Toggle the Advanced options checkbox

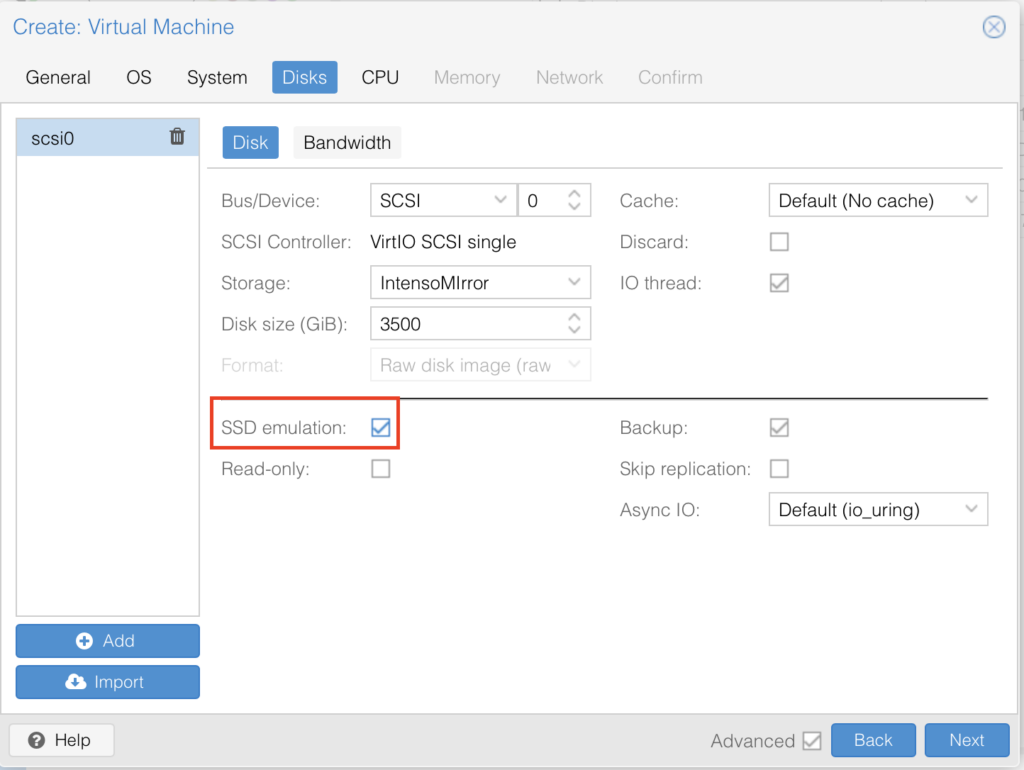[x=812, y=741]
